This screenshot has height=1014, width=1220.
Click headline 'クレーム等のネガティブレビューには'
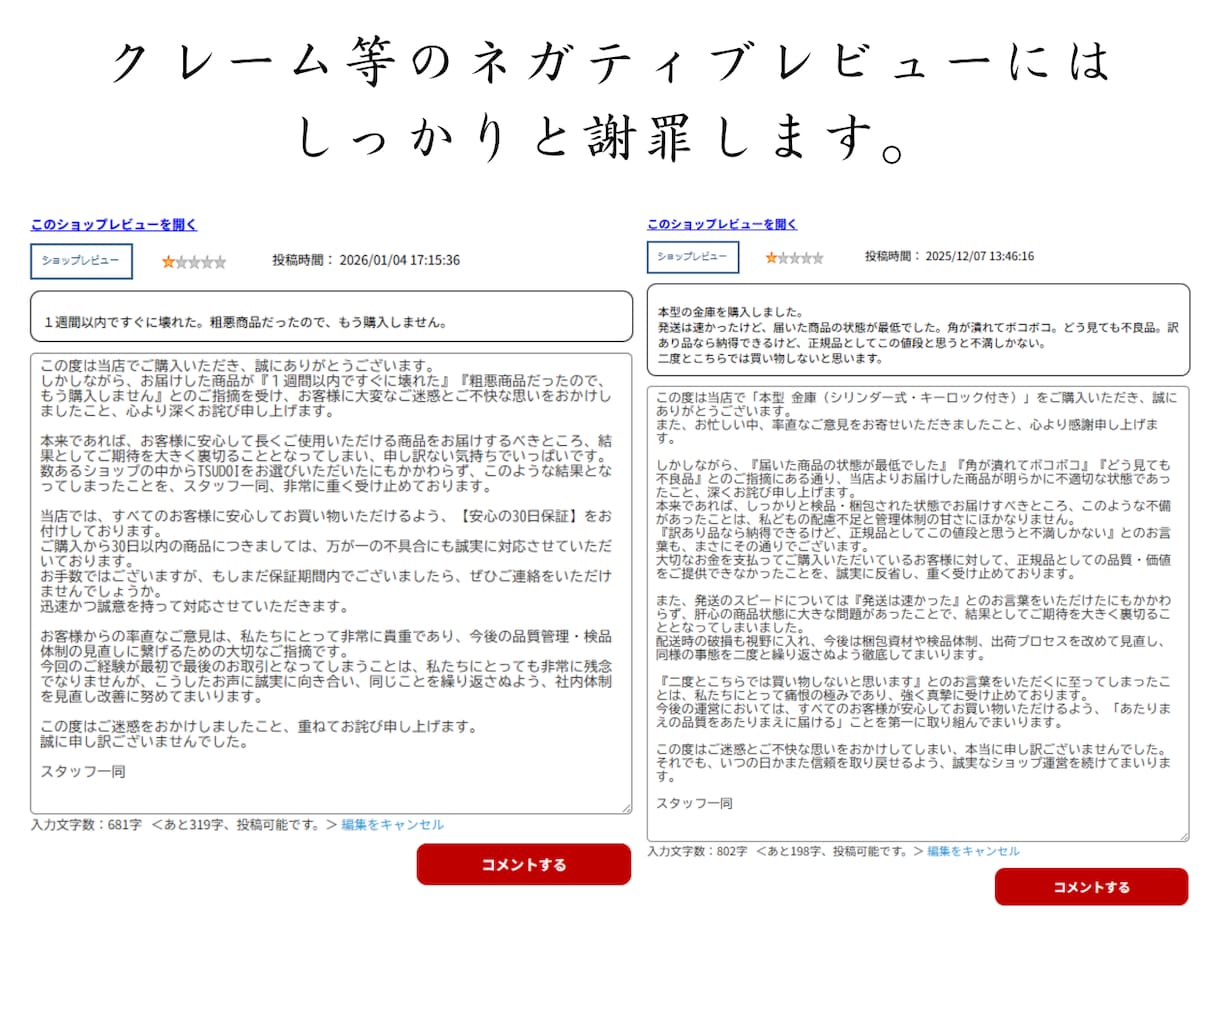610,63
